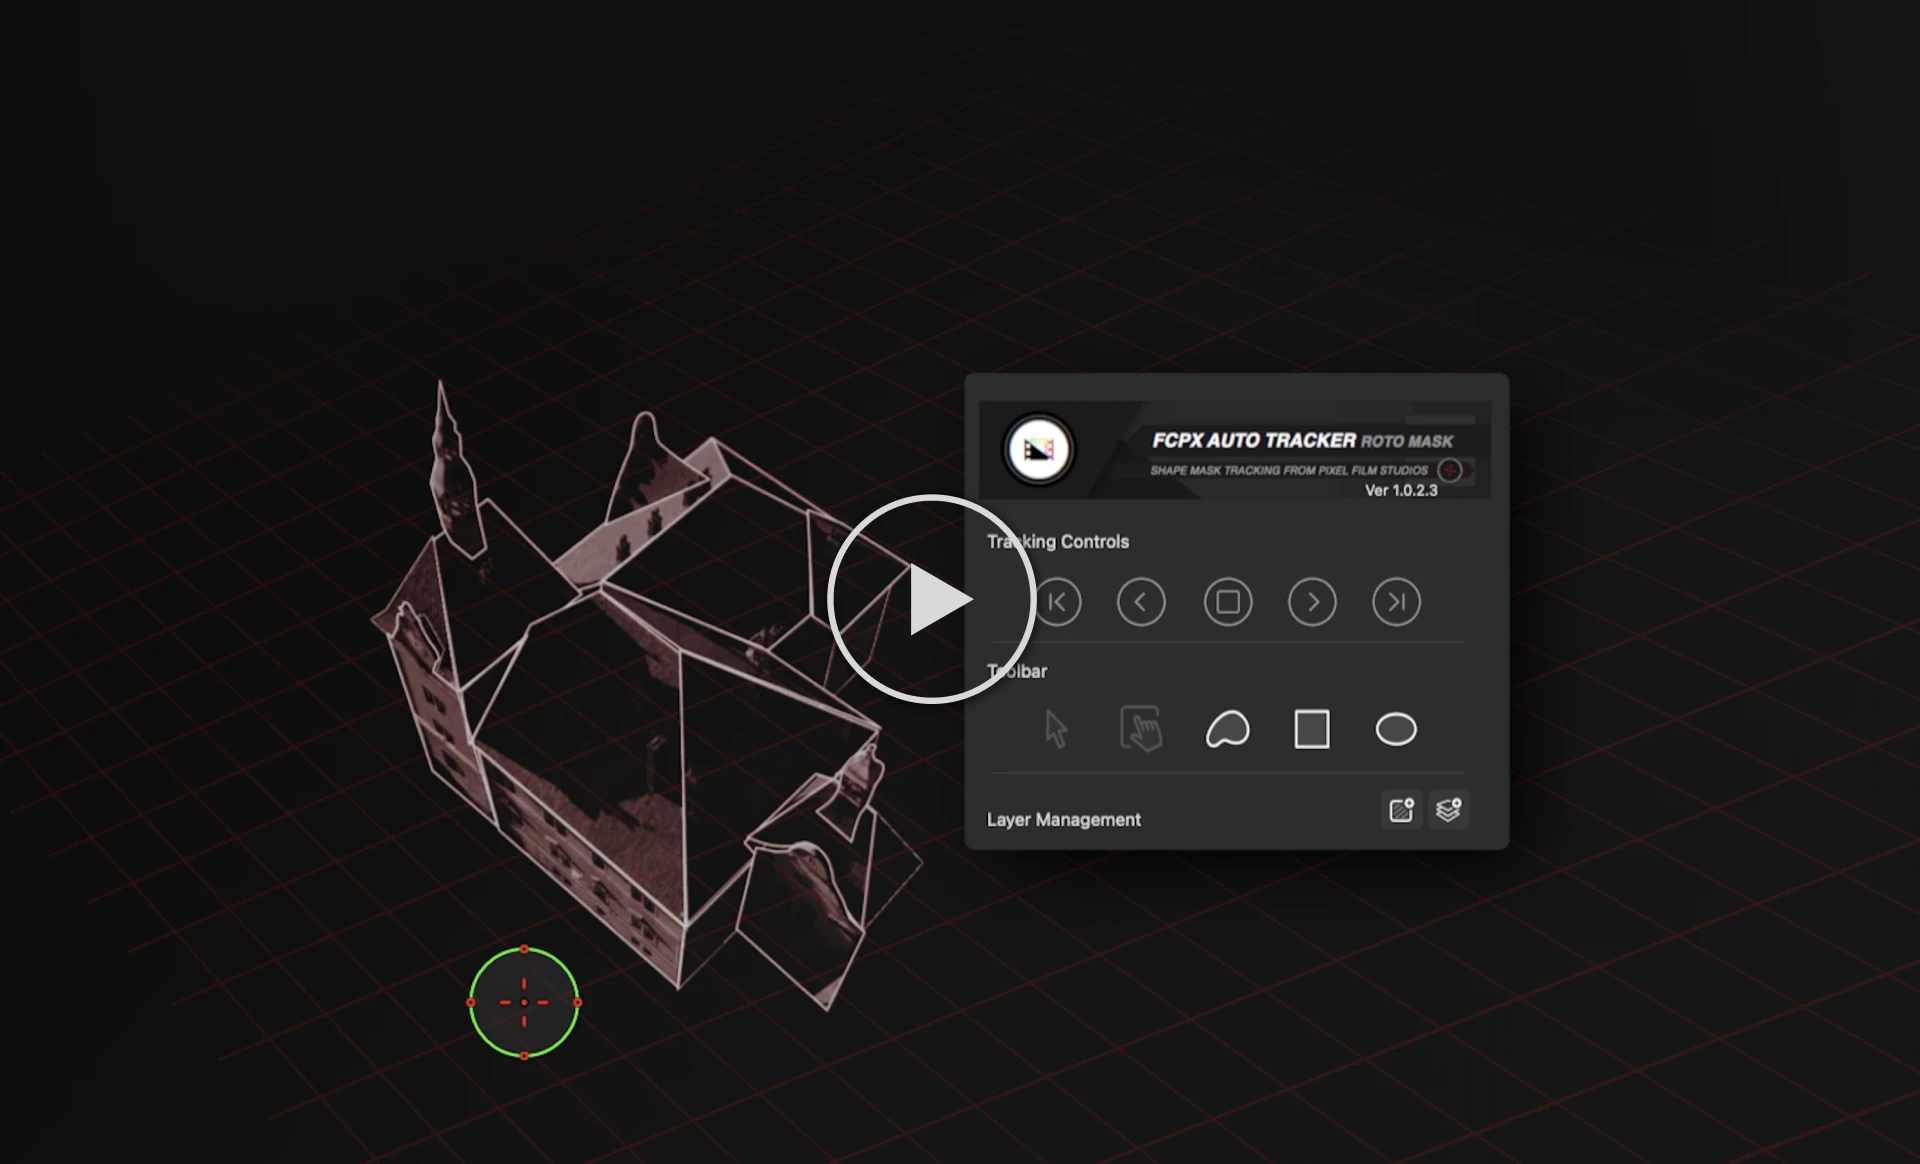Add new layer in Layer Management
Image resolution: width=1920 pixels, height=1164 pixels.
coord(1401,809)
